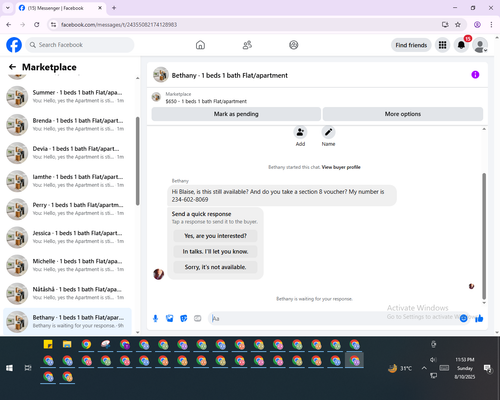Click the Add people icon
500x400 pixels.
[x=300, y=132]
